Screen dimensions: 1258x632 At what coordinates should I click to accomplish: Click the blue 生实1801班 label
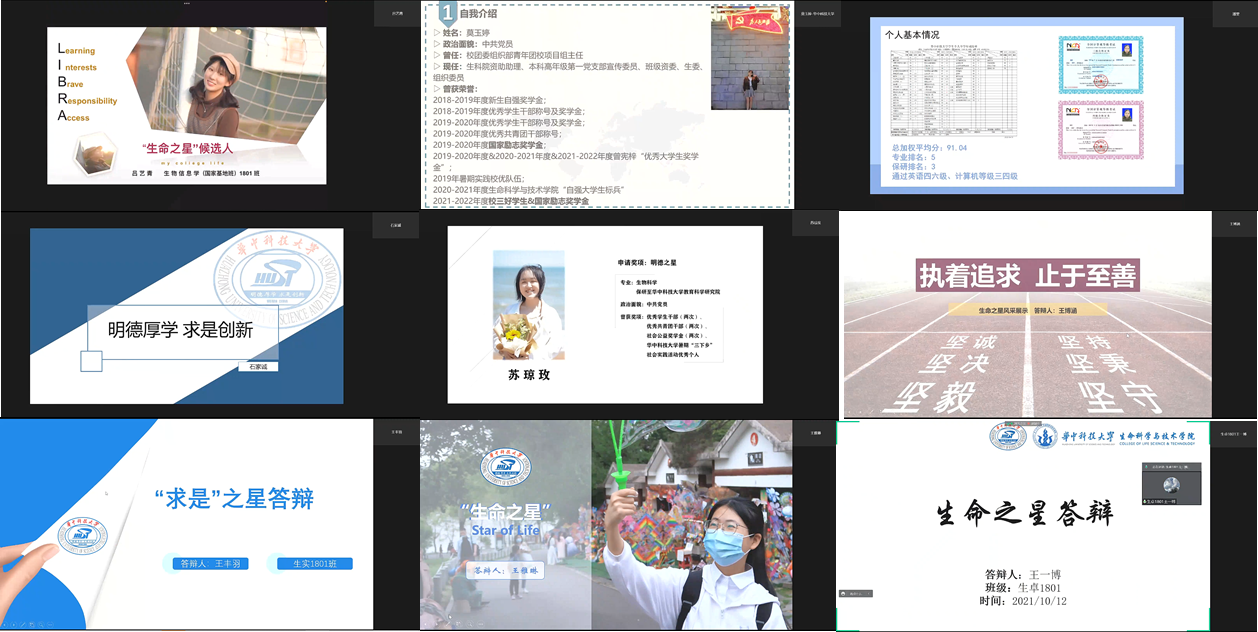315,564
